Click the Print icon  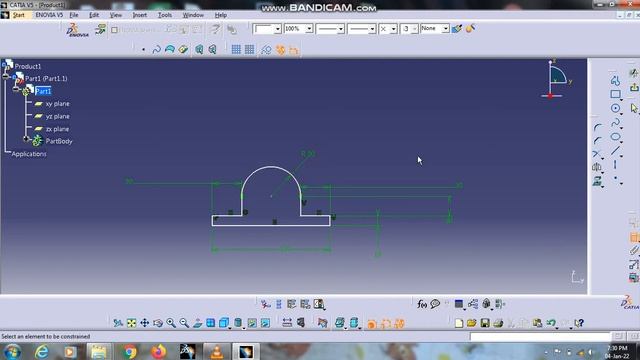click(x=498, y=323)
